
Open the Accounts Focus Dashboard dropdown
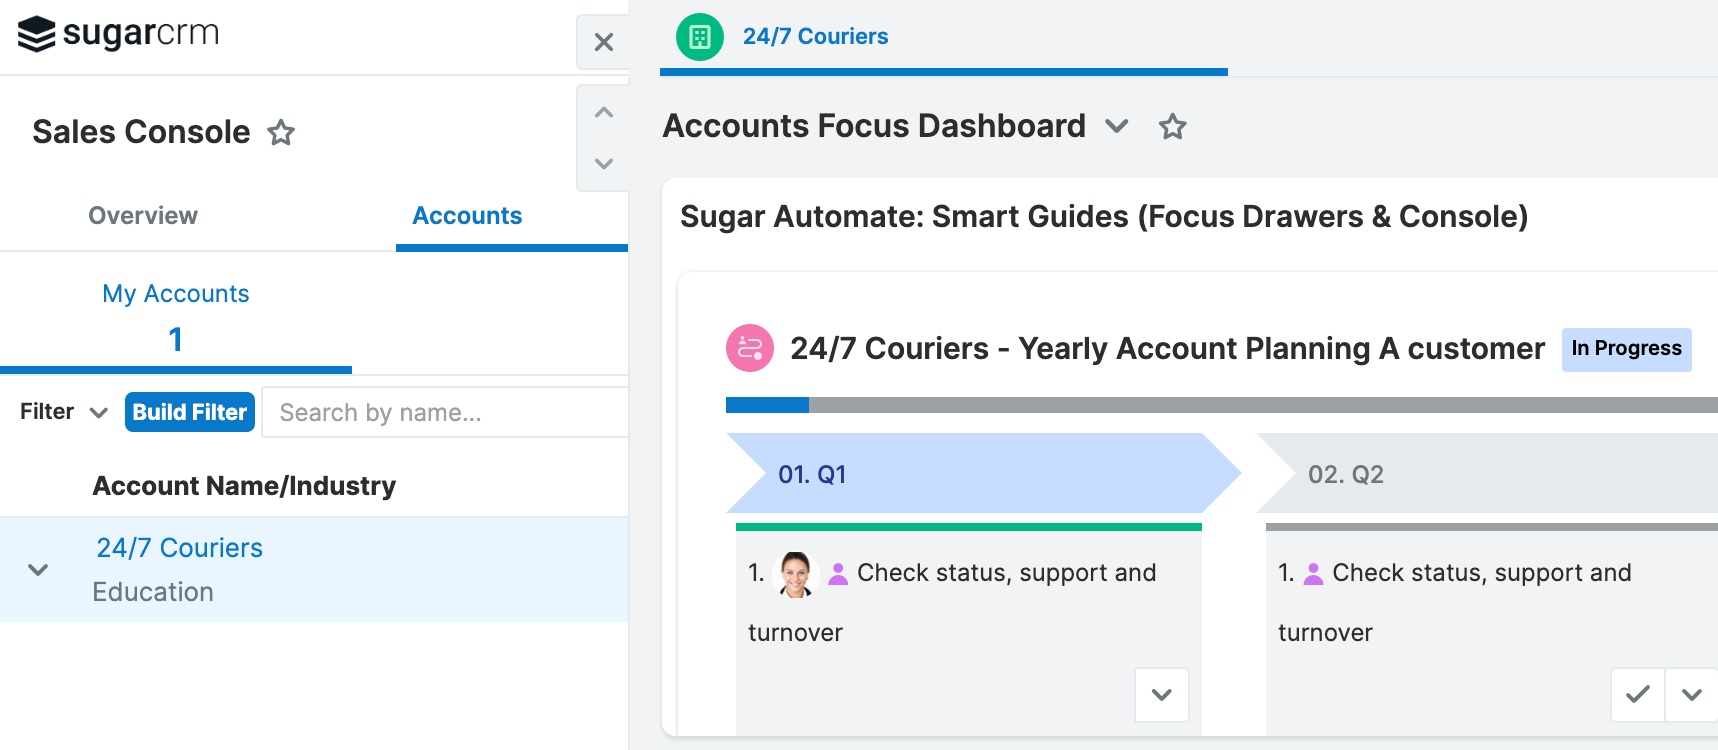tap(1116, 127)
